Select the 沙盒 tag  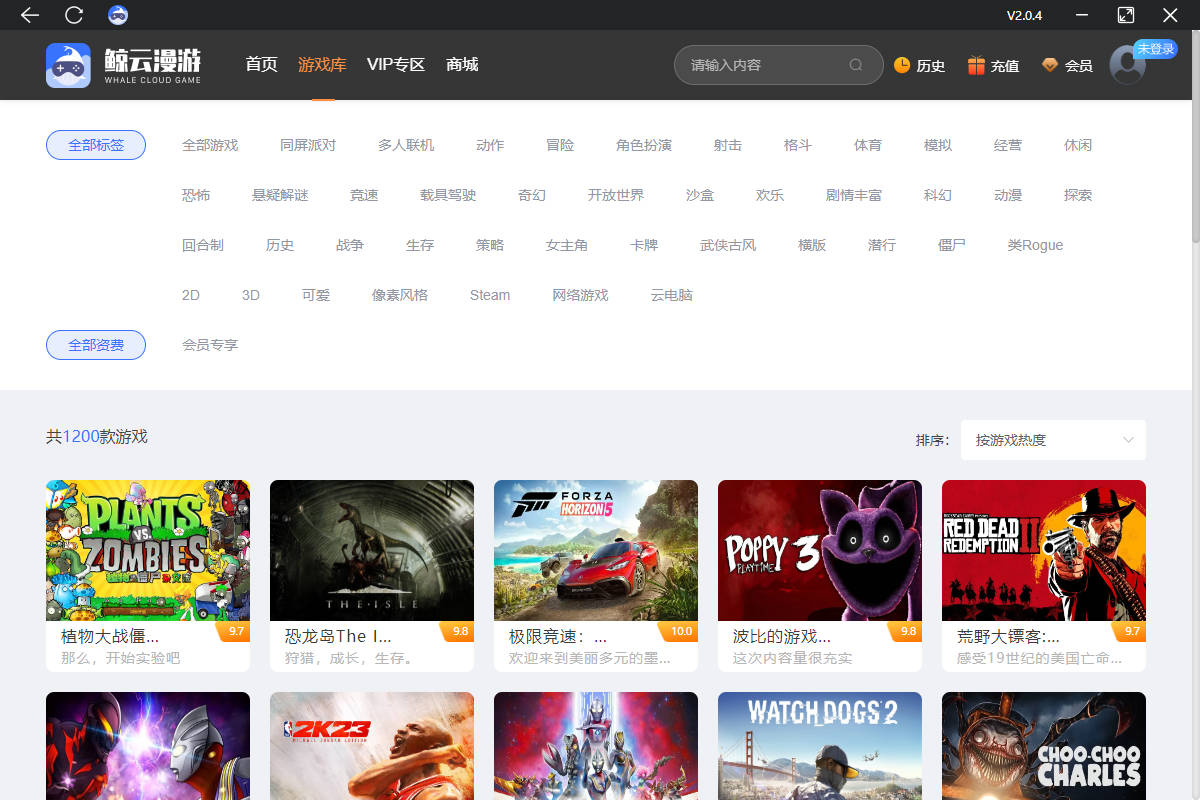click(700, 195)
